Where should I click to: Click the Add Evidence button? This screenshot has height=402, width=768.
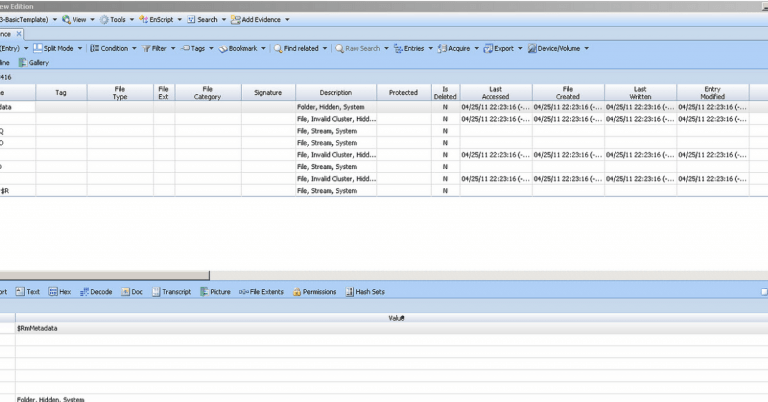coord(261,19)
